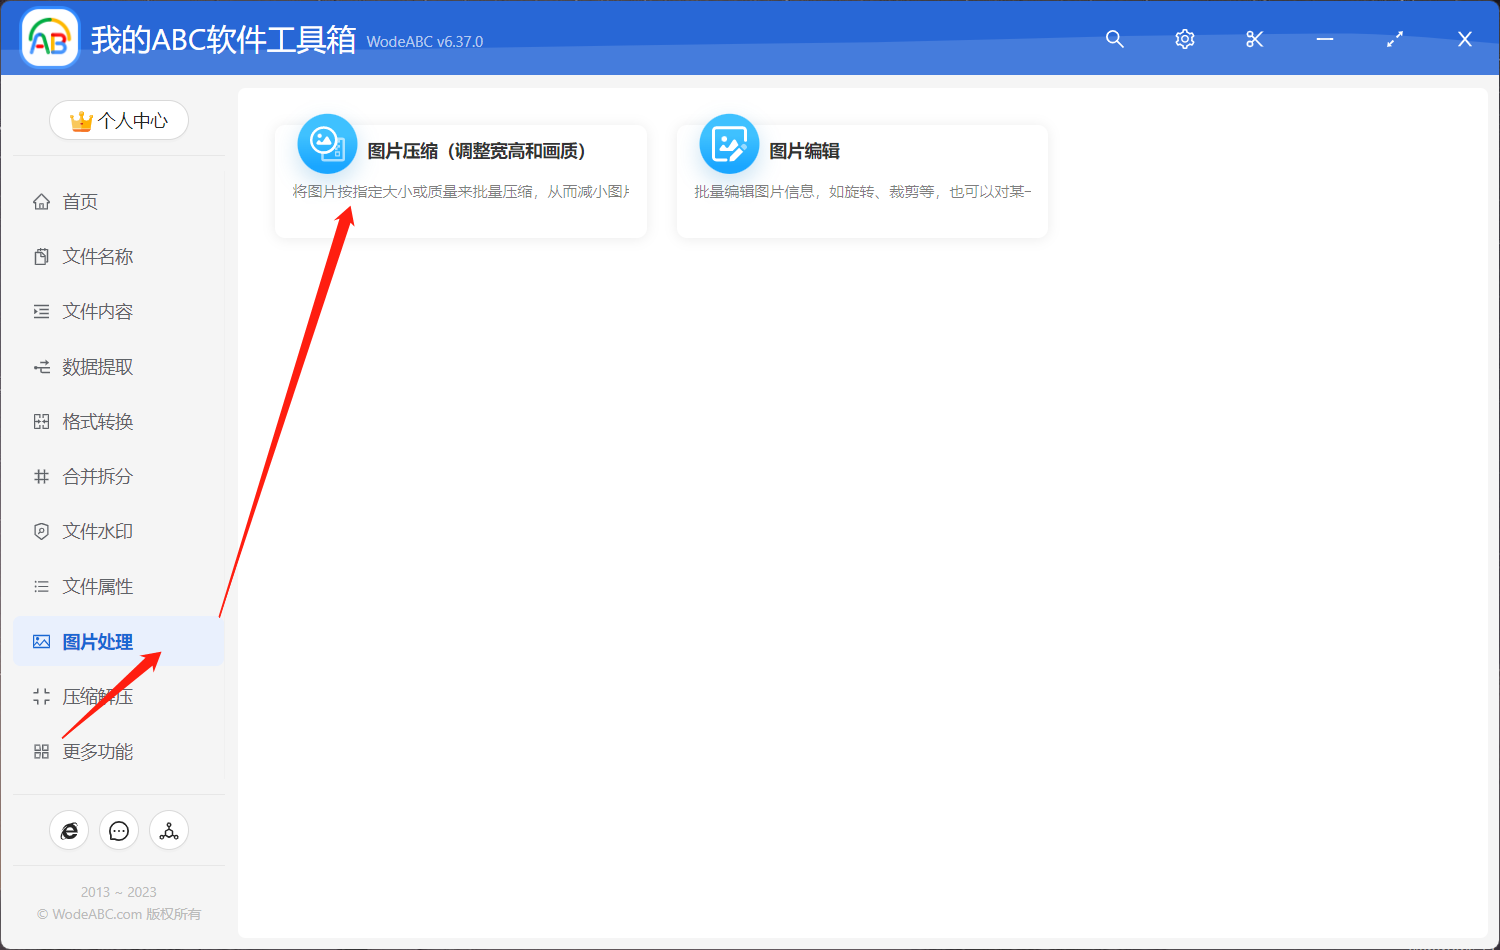Click the scissors screenshot icon

tap(1255, 39)
